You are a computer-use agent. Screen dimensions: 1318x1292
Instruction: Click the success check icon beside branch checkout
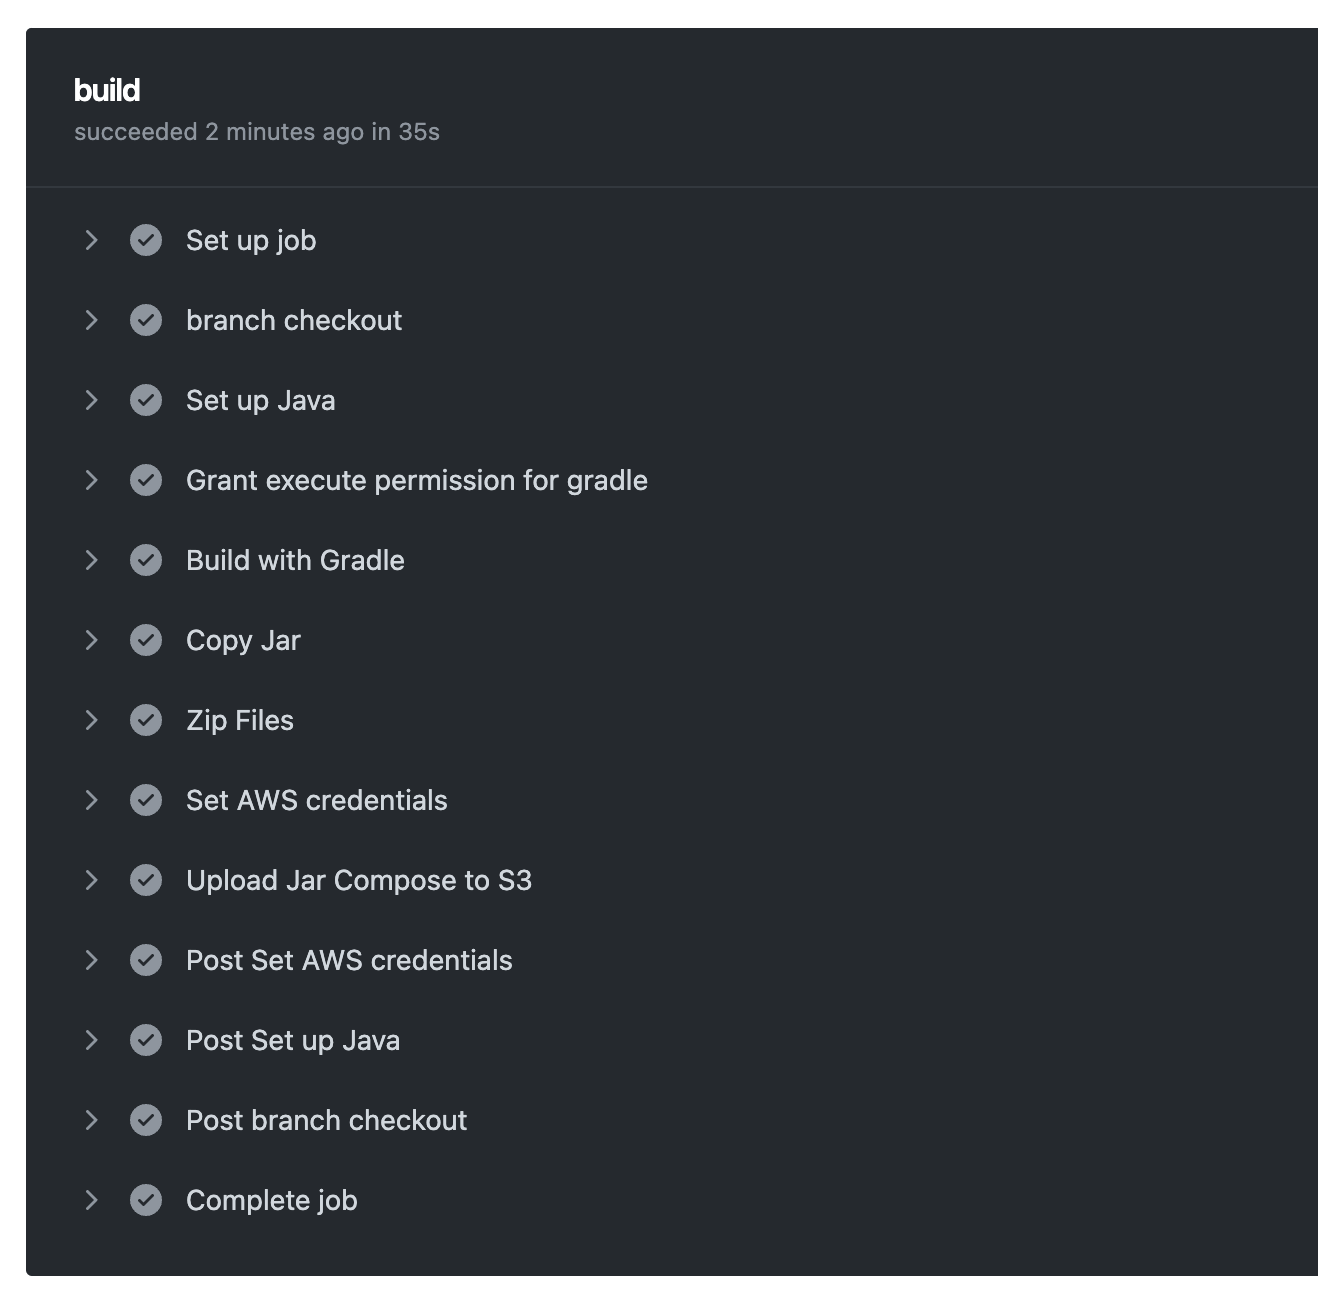(x=146, y=320)
